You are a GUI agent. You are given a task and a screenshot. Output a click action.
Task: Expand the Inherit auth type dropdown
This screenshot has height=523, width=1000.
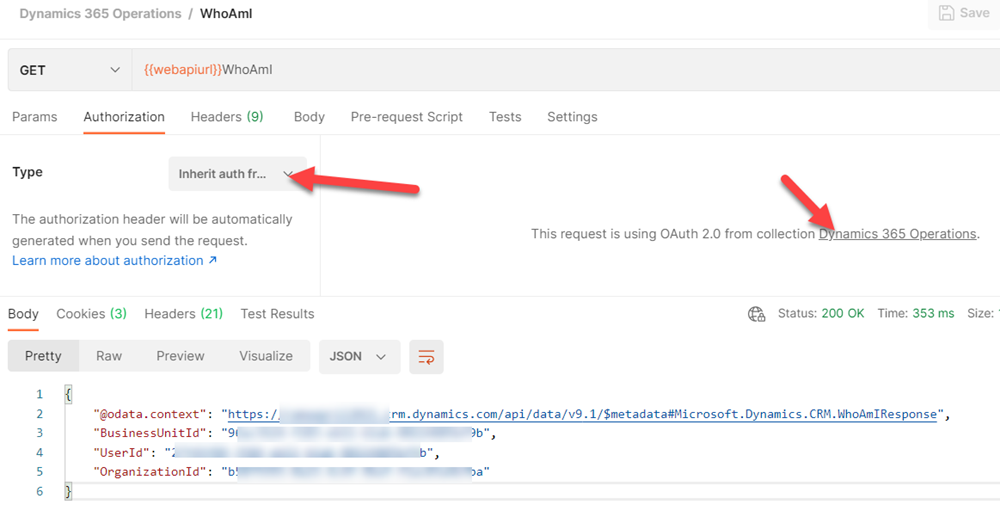point(237,173)
